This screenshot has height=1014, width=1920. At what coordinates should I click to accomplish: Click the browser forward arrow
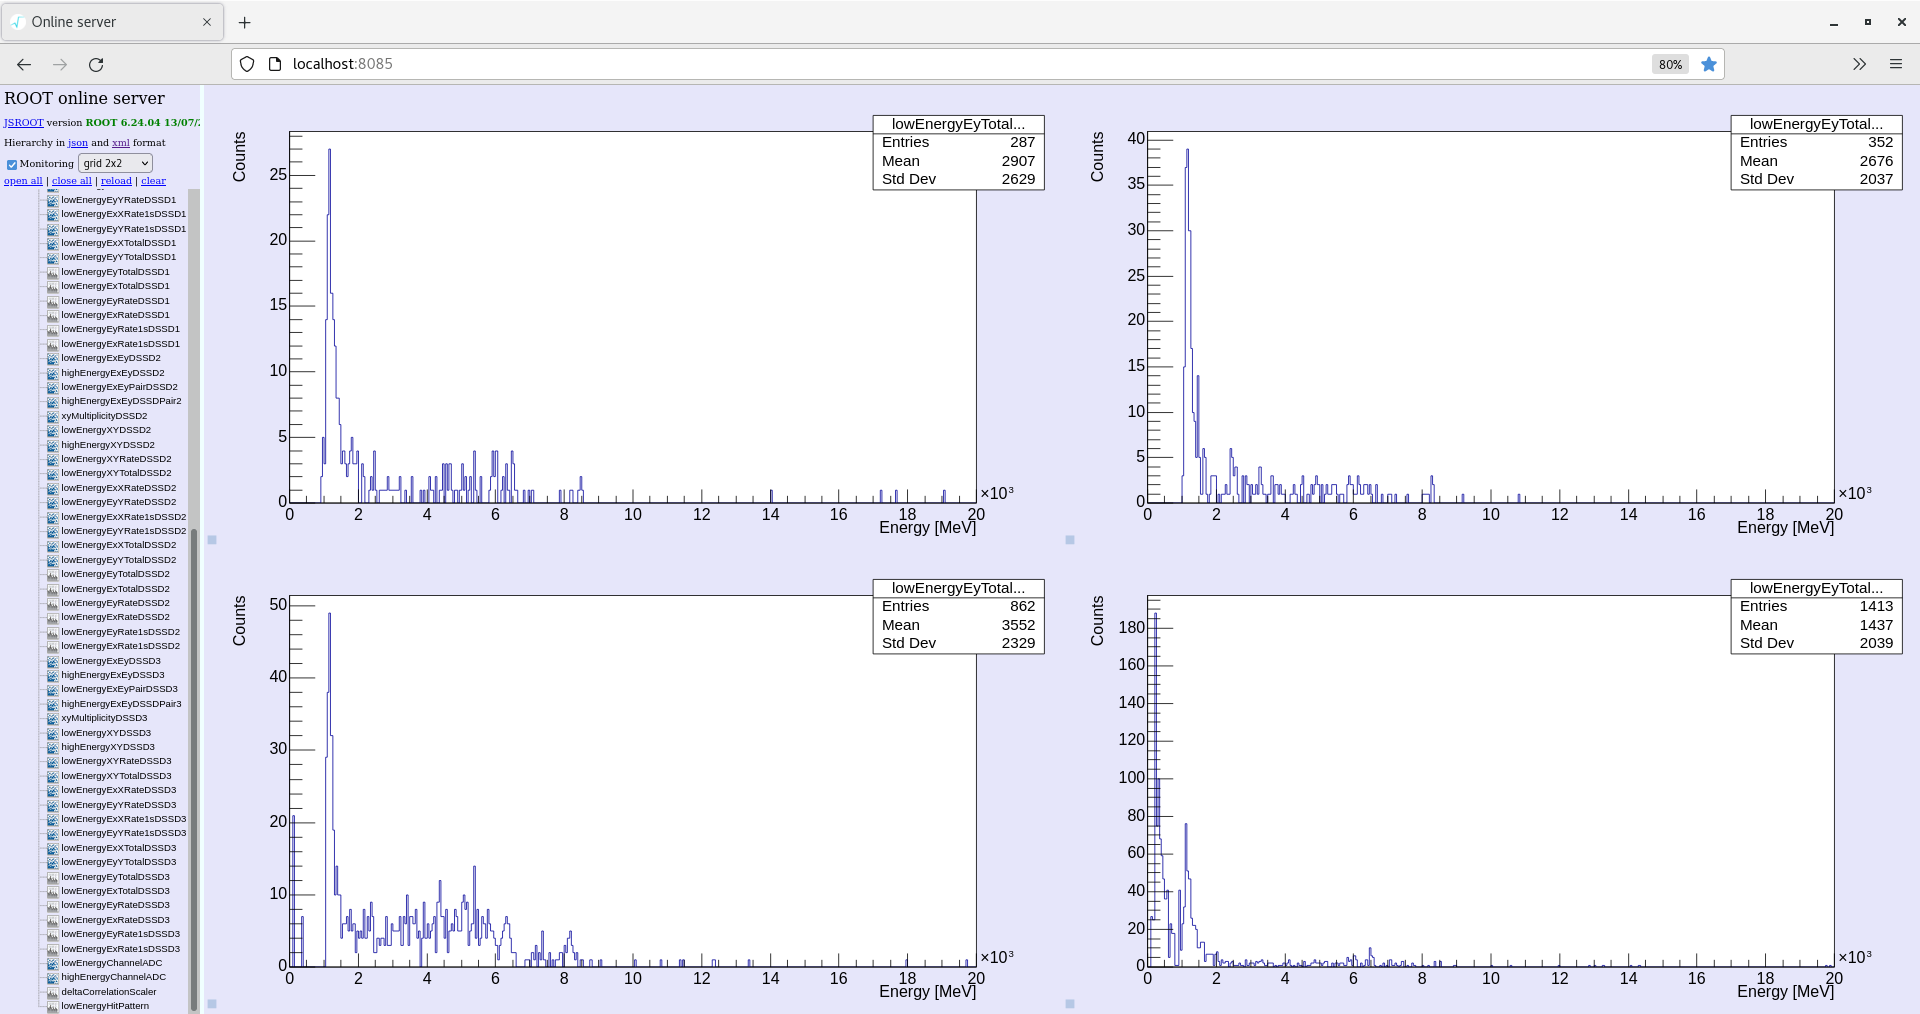click(x=60, y=64)
